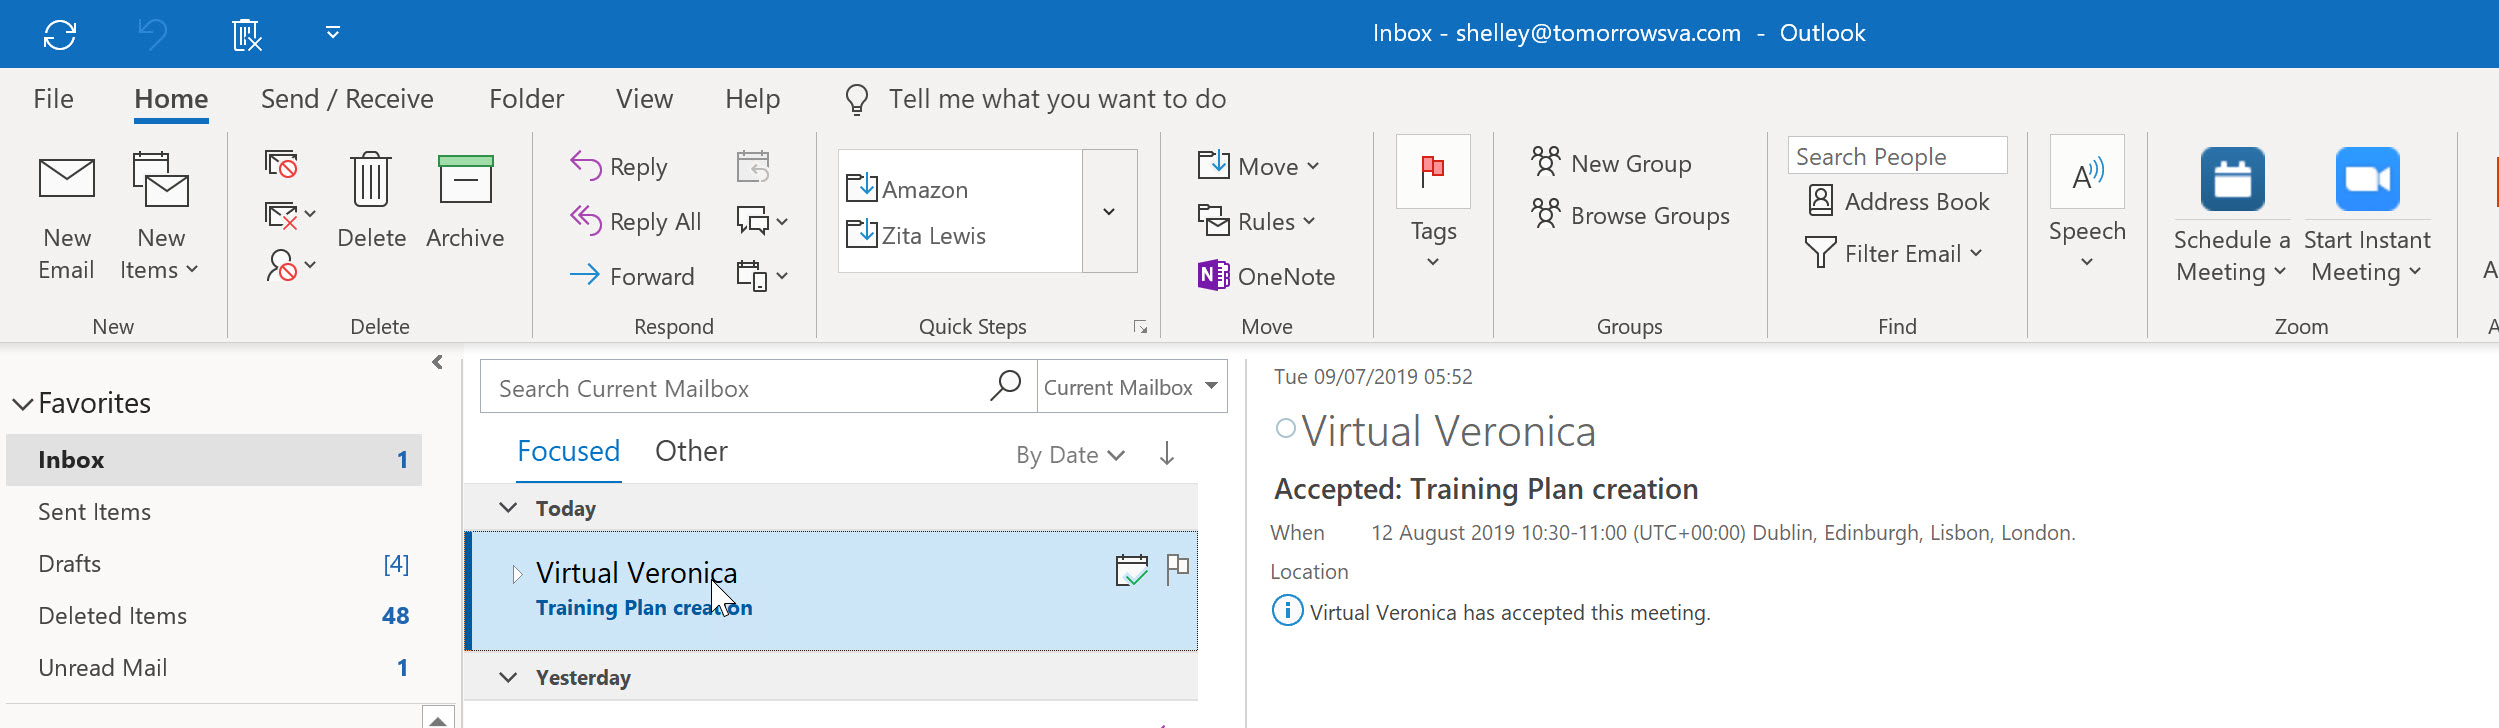This screenshot has height=728, width=2499.
Task: Click the Ignore conversation icon
Action: pos(281,164)
